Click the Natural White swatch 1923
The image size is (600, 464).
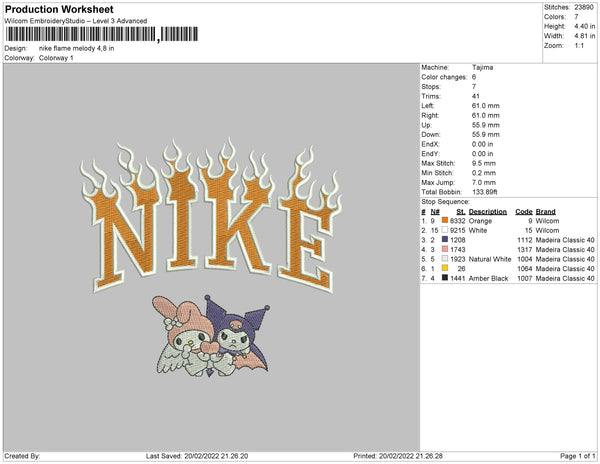click(x=445, y=259)
